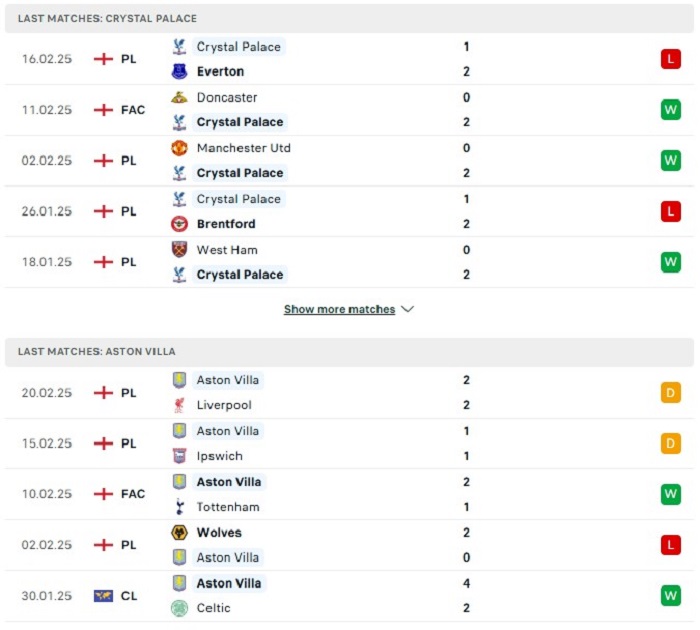Click the green W badge for Tottenham match
The width and height of the screenshot is (700, 630).
(671, 494)
